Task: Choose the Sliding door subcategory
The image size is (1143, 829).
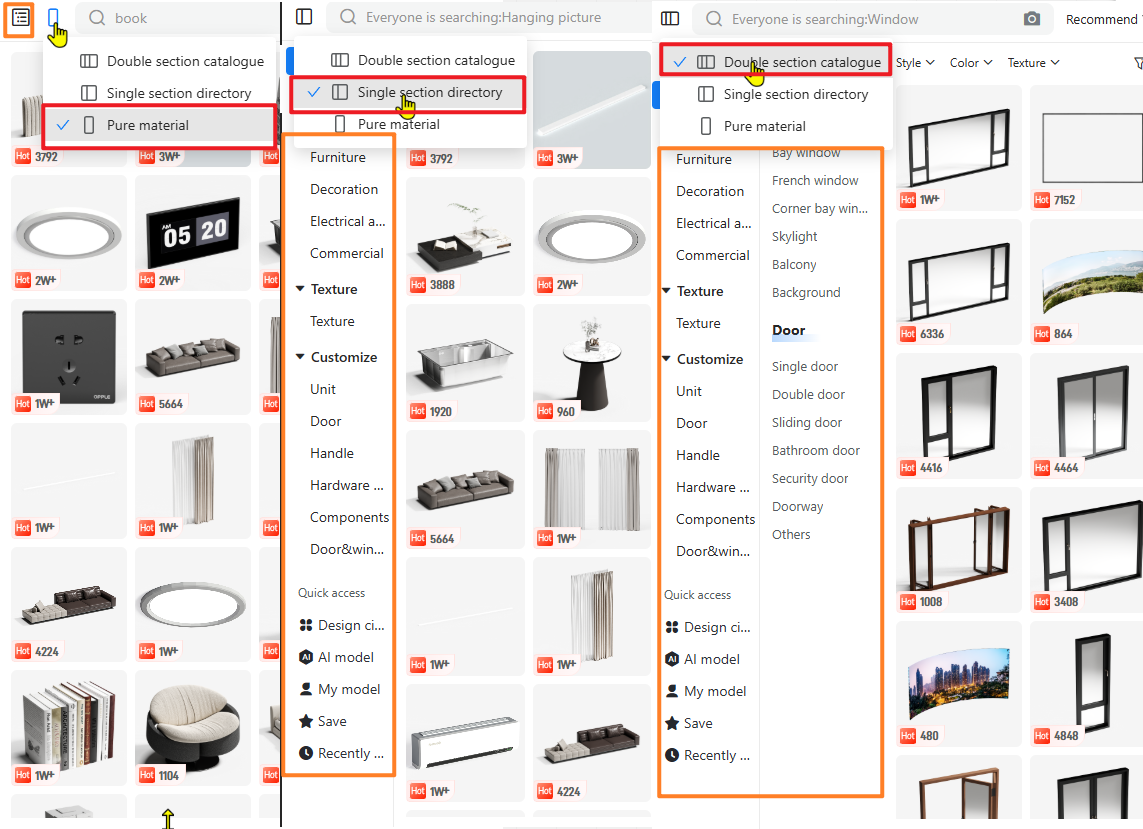Action: tap(807, 422)
